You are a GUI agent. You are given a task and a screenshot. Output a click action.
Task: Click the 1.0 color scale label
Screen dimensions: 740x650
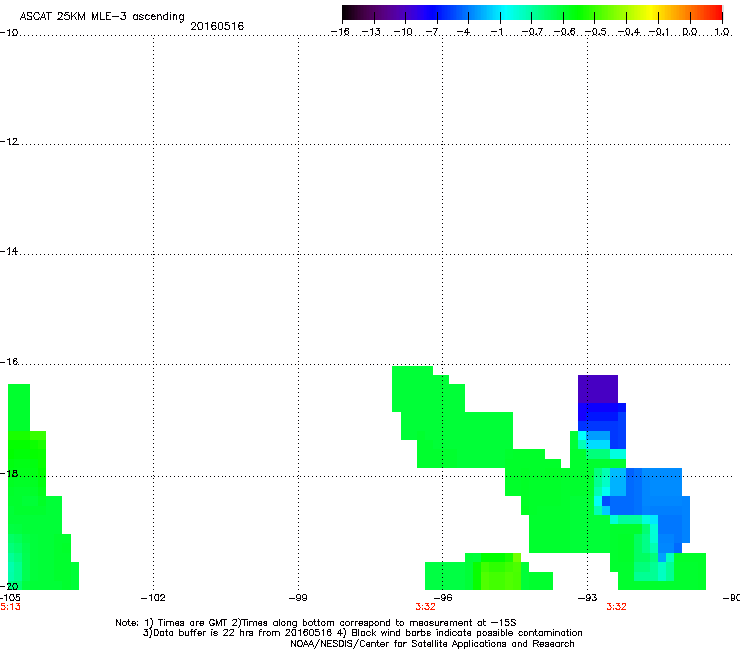[722, 32]
